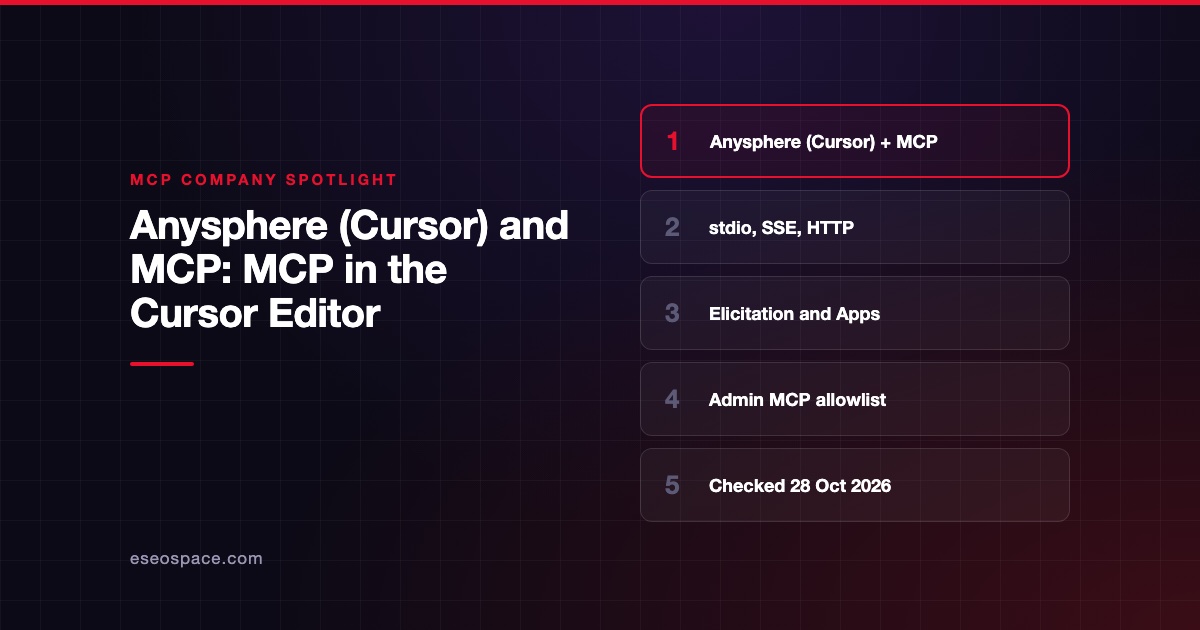Image resolution: width=1200 pixels, height=630 pixels.
Task: Click the eseospace.com link
Action: 196,559
